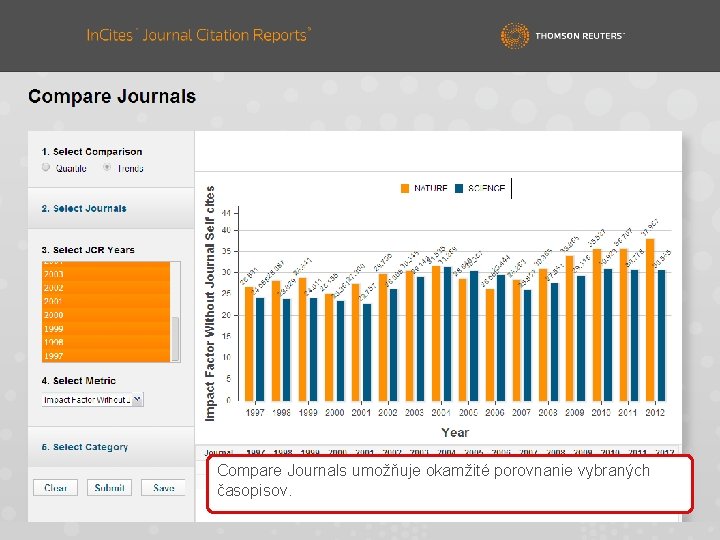Image resolution: width=720 pixels, height=540 pixels.
Task: Click the 2005 label on Year axis
Action: pyautogui.click(x=468, y=412)
